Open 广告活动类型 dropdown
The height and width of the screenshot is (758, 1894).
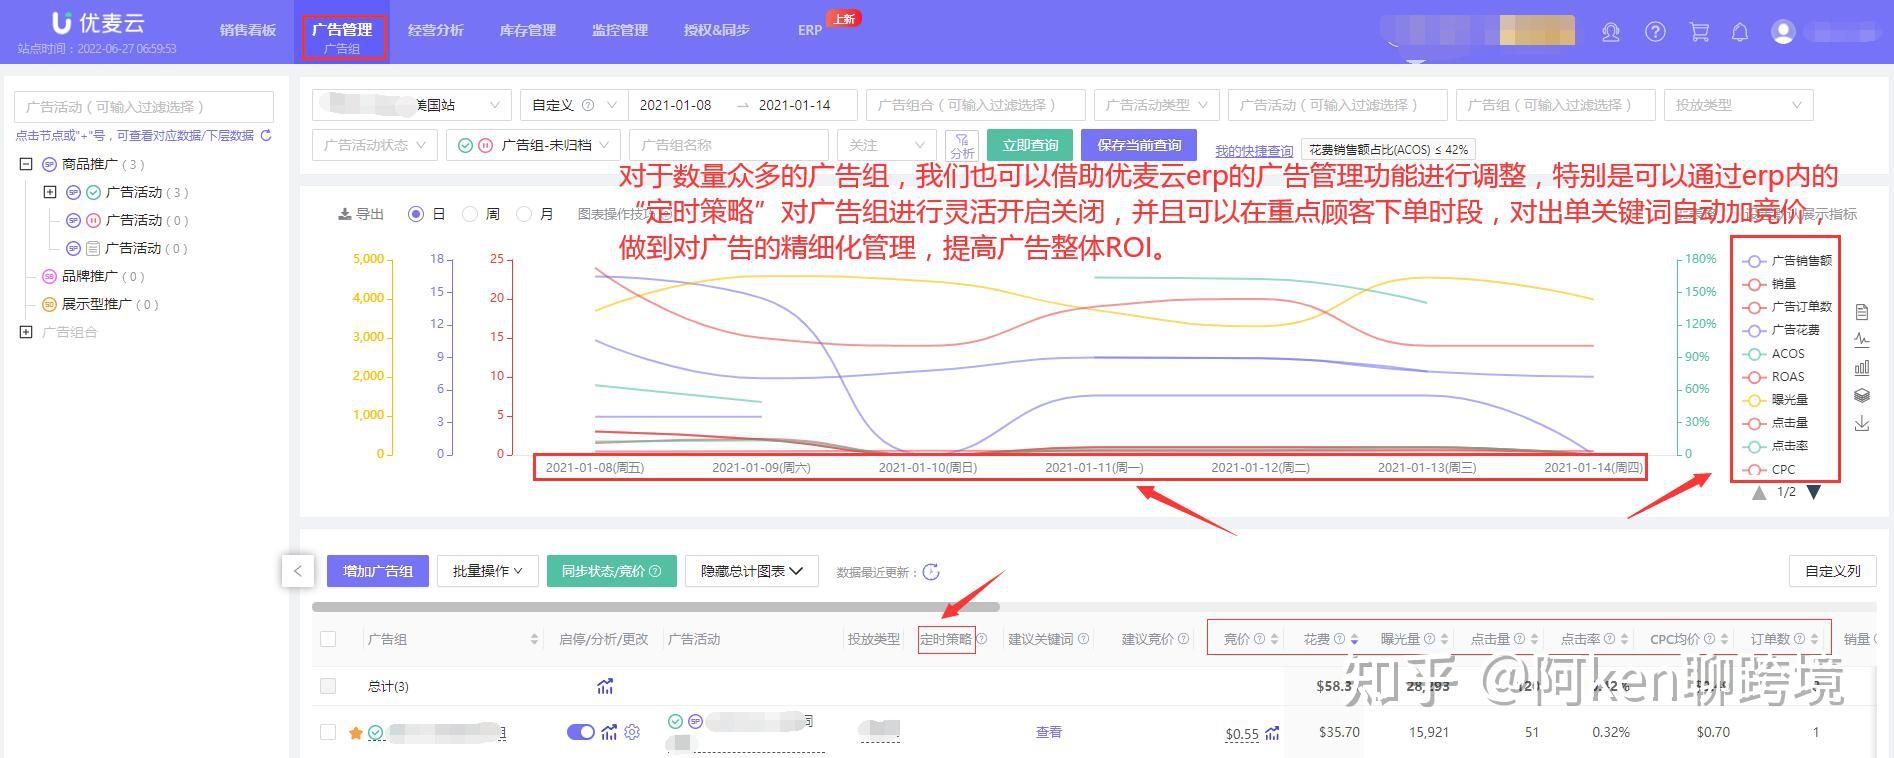(x=1157, y=105)
